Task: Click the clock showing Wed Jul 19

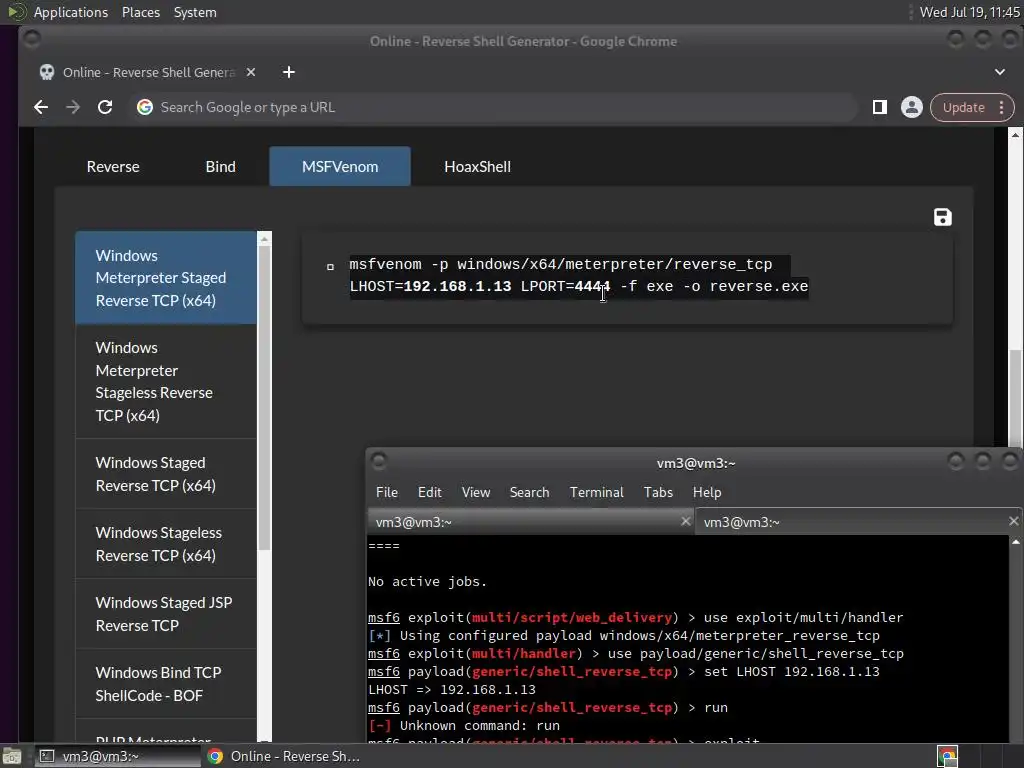Action: click(969, 12)
